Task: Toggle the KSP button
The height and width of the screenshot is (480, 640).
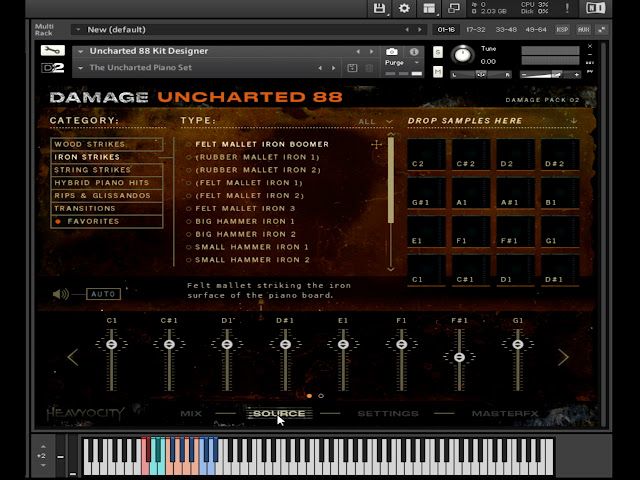Action: click(x=562, y=29)
